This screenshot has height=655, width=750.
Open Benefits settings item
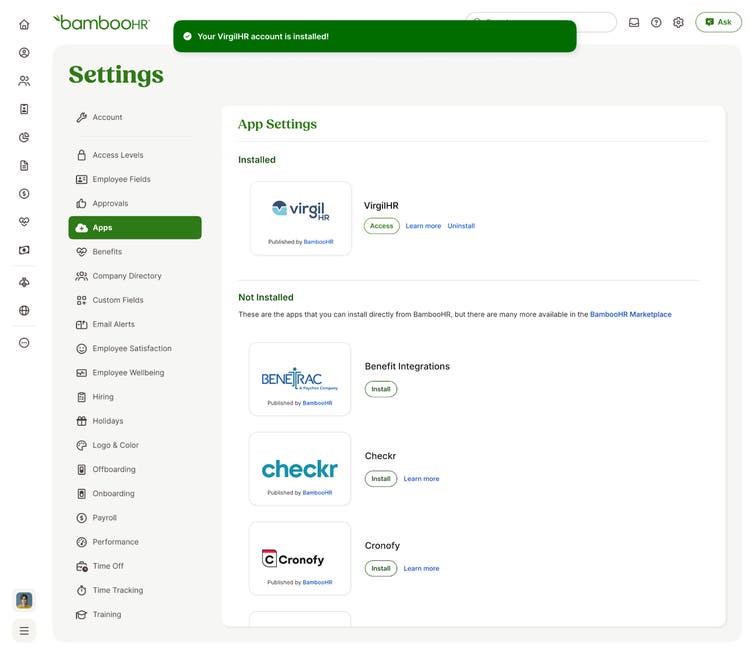(x=135, y=252)
